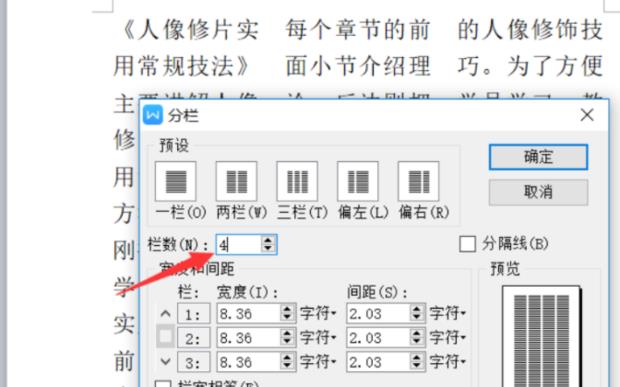Open column 1 宽度 unit dropdown 字符

tap(318, 314)
